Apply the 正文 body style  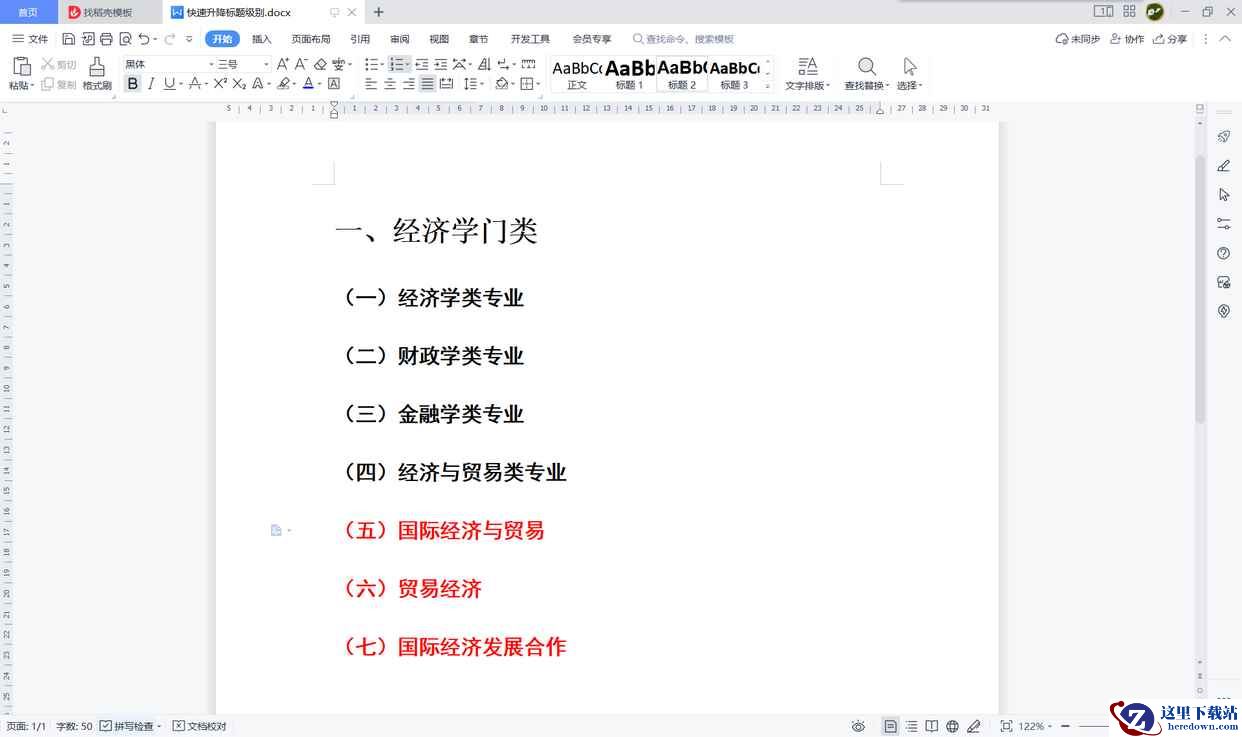tap(577, 74)
